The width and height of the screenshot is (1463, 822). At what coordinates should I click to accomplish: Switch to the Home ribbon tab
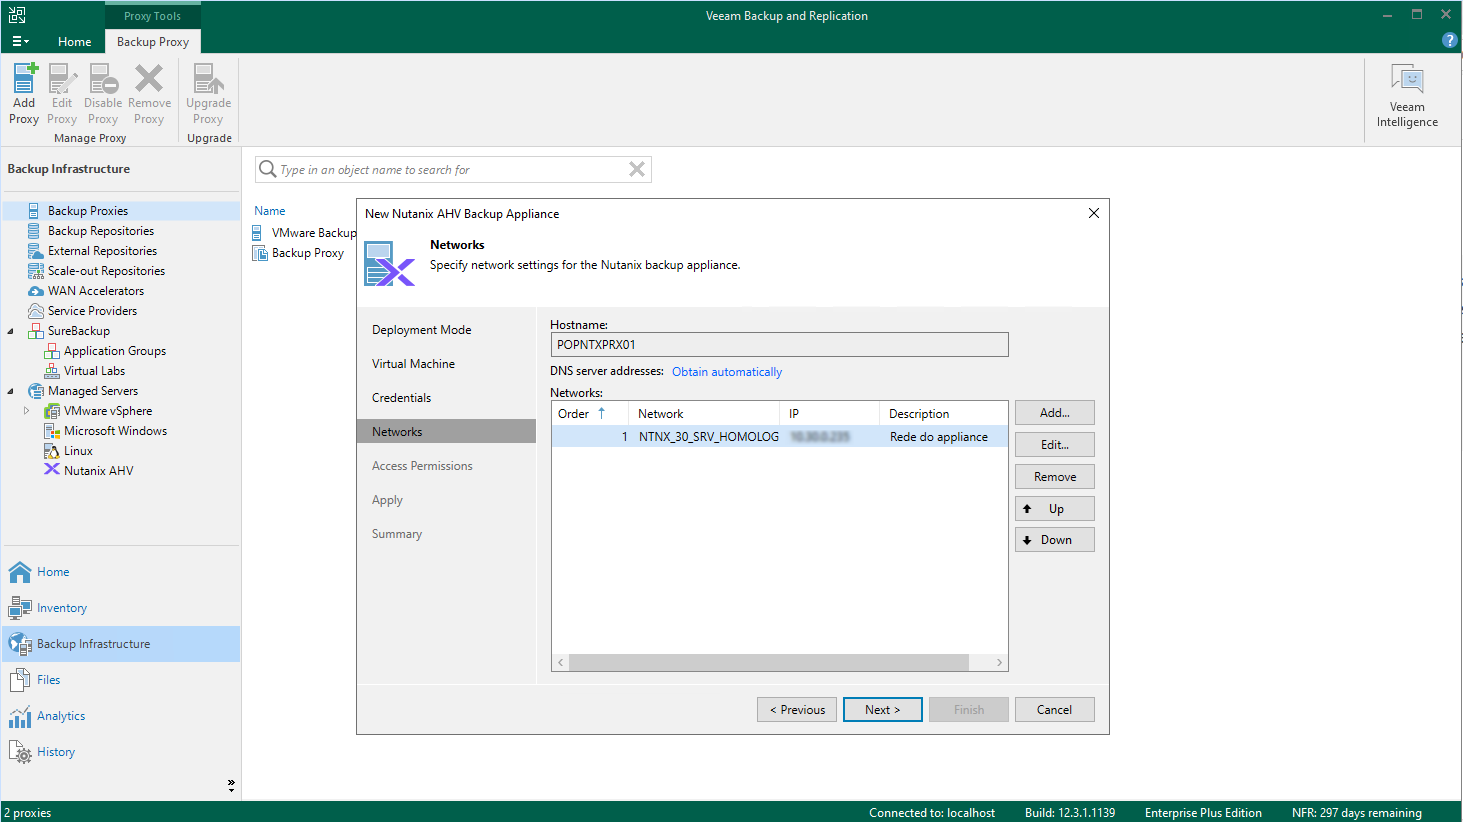click(74, 41)
